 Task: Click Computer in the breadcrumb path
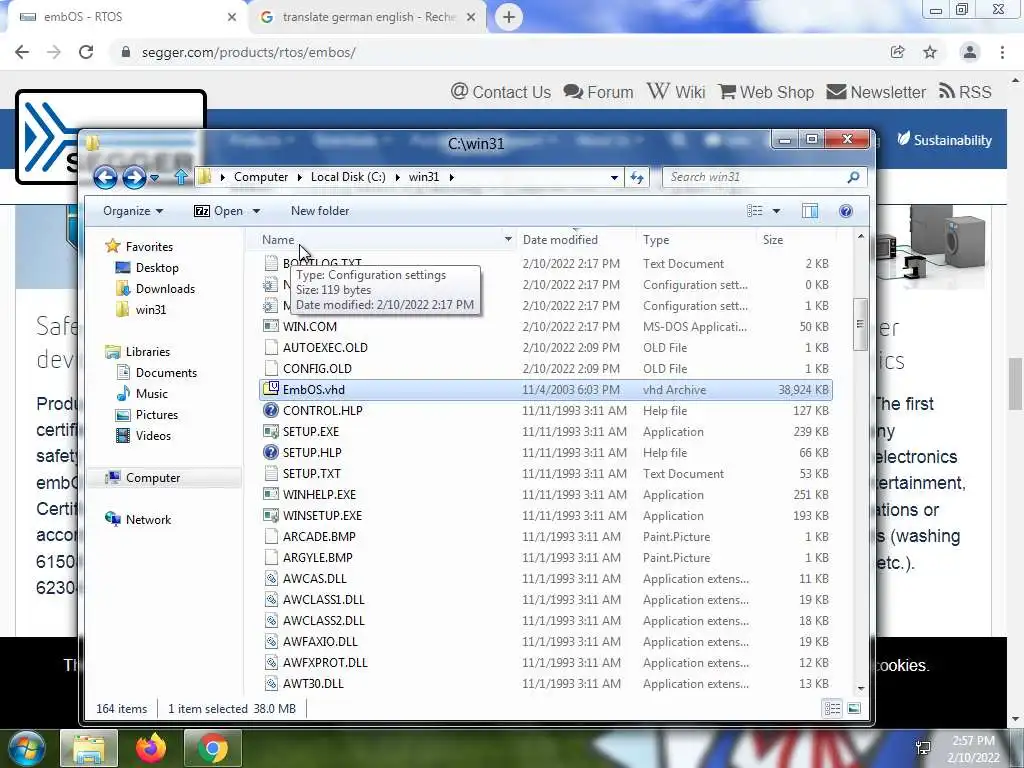tap(261, 177)
